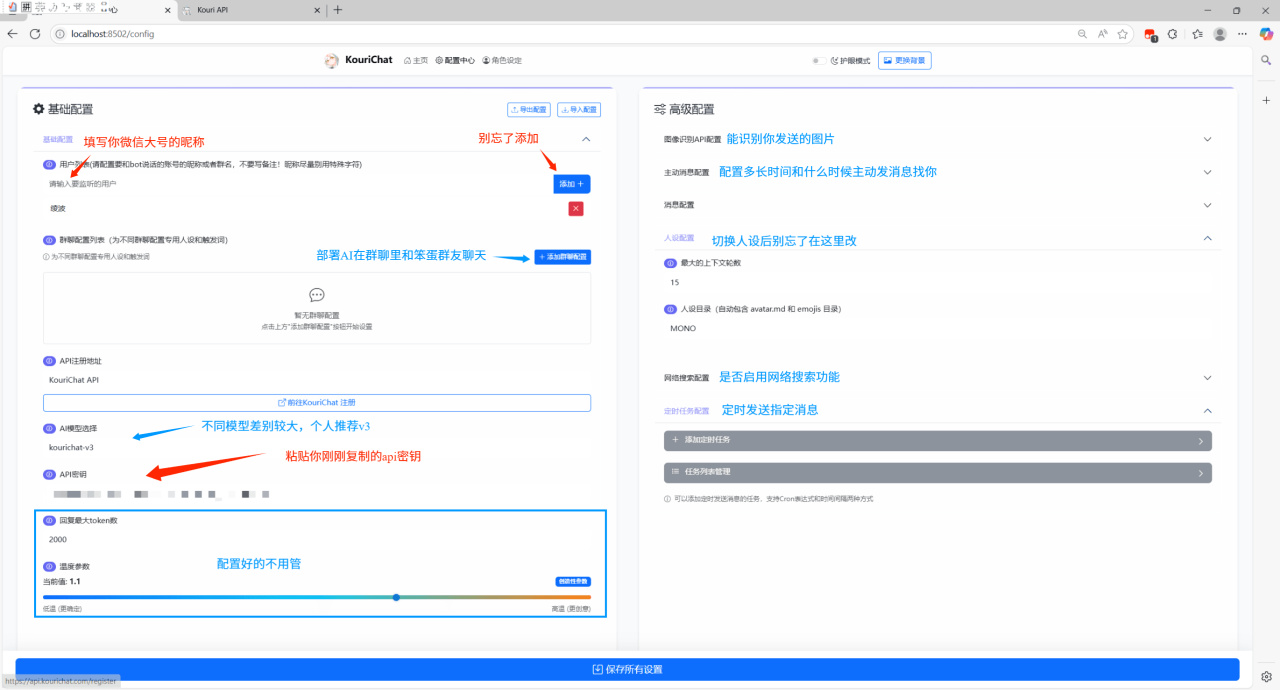
Task: Click the read aloud icon in address bar
Action: click(1102, 33)
